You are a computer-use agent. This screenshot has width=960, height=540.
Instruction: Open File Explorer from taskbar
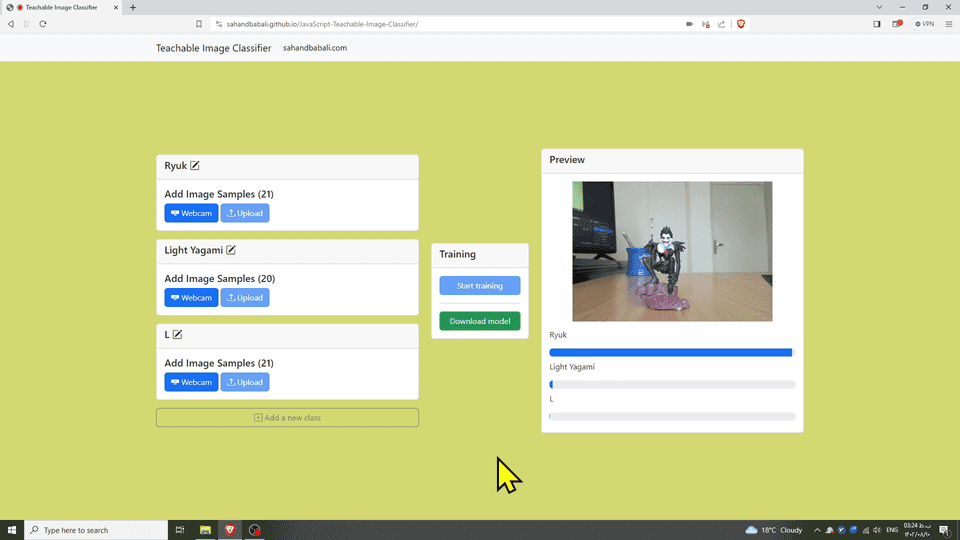[205, 530]
